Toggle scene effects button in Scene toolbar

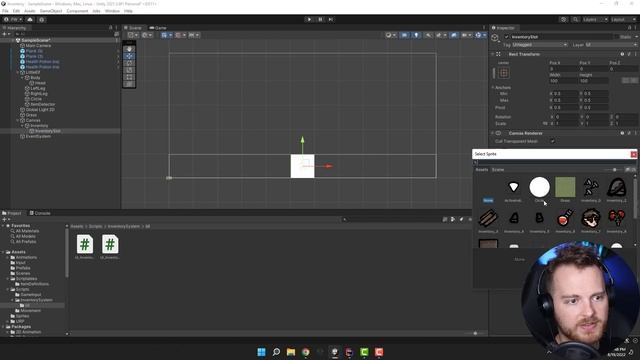coord(440,35)
